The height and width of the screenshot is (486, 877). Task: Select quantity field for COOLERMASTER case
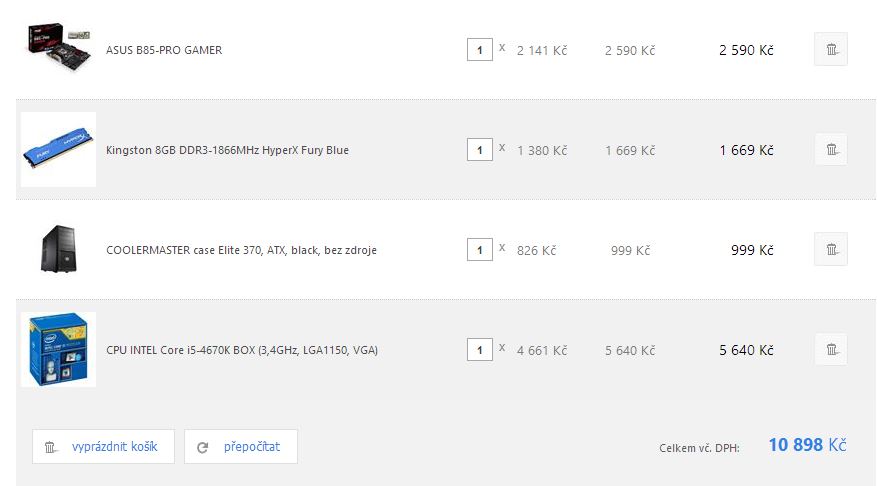click(479, 249)
